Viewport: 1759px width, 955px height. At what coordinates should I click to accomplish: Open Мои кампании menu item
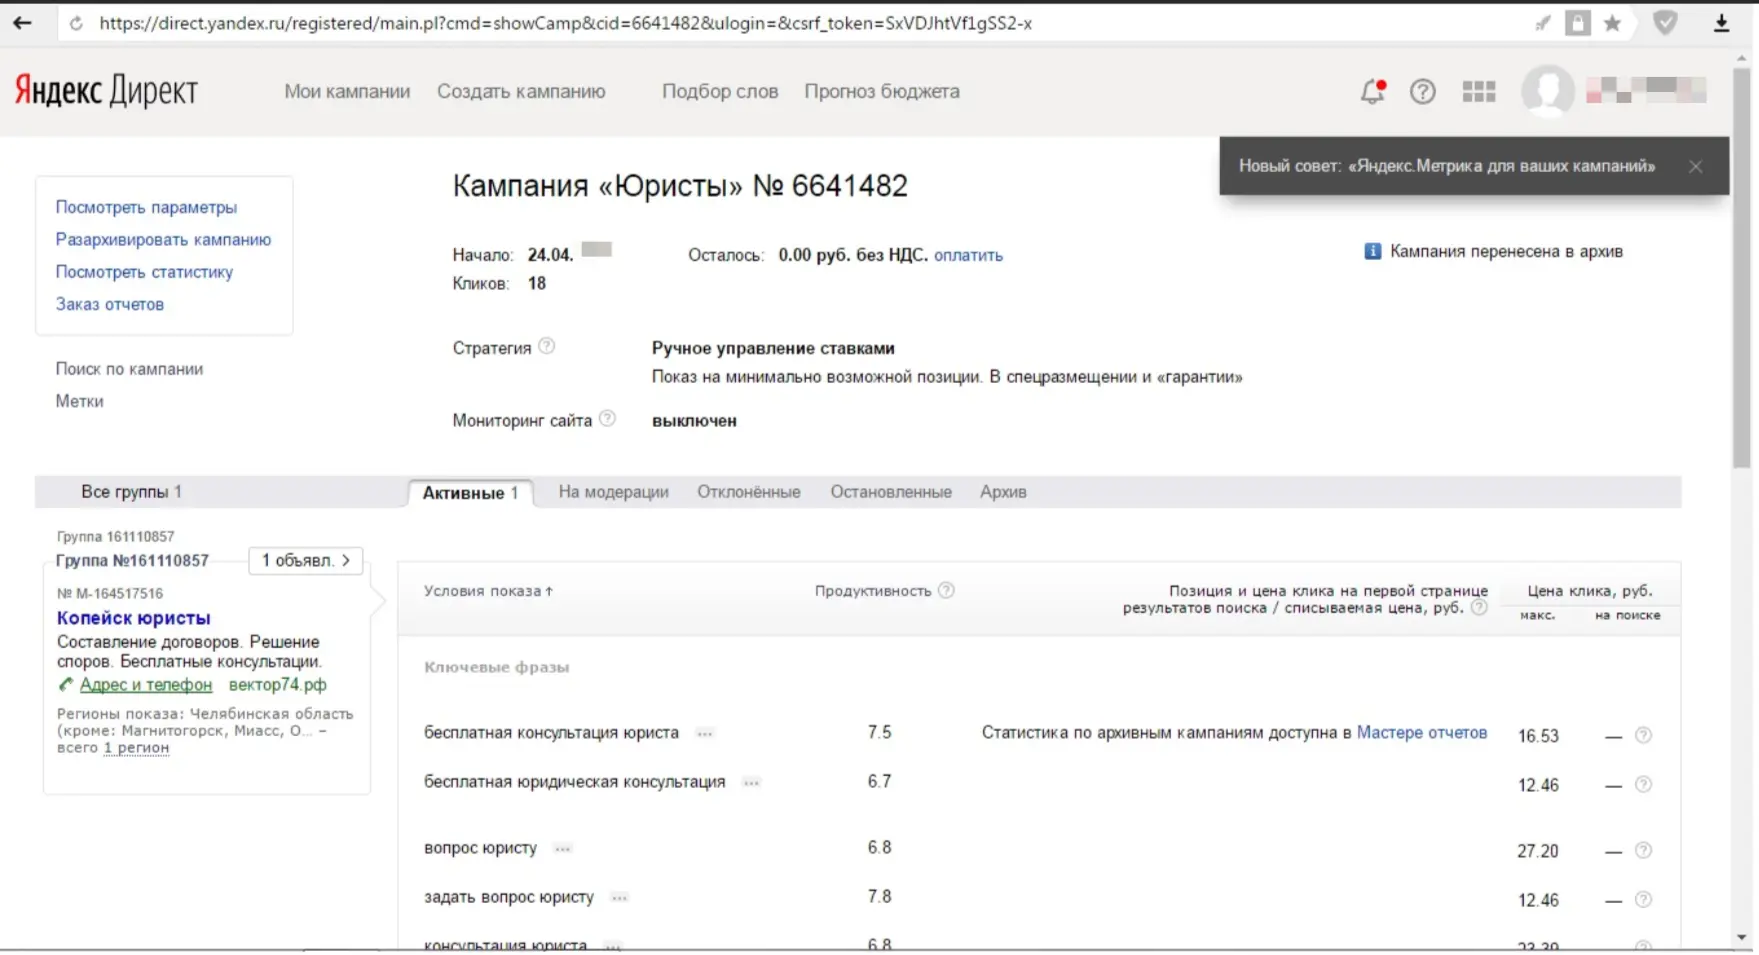pyautogui.click(x=347, y=91)
